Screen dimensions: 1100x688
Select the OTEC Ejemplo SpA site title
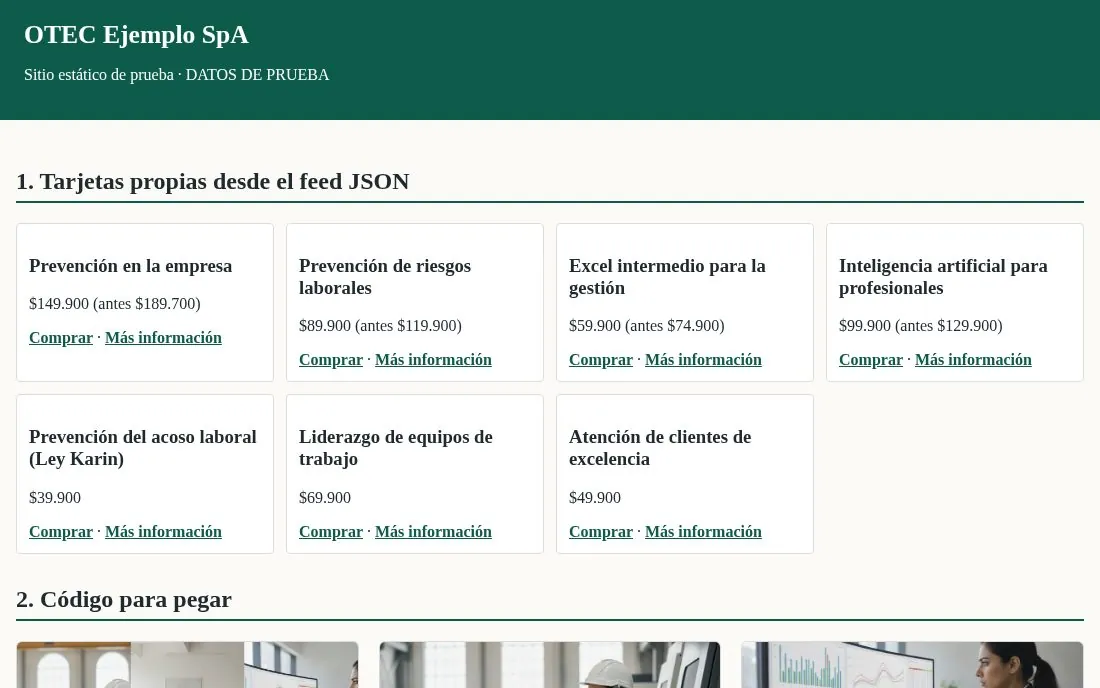tap(136, 35)
